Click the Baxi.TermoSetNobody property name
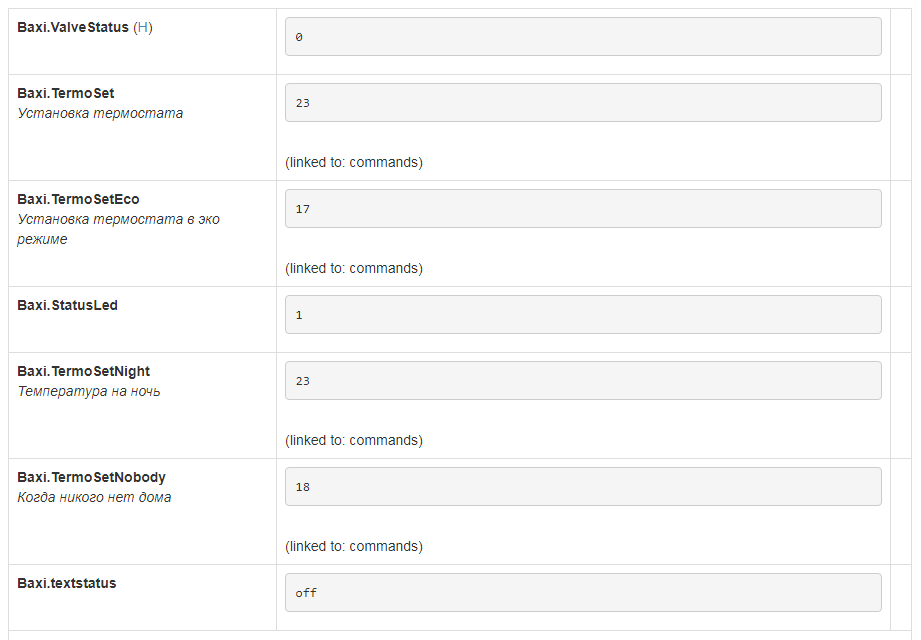The height and width of the screenshot is (640, 921). (91, 478)
